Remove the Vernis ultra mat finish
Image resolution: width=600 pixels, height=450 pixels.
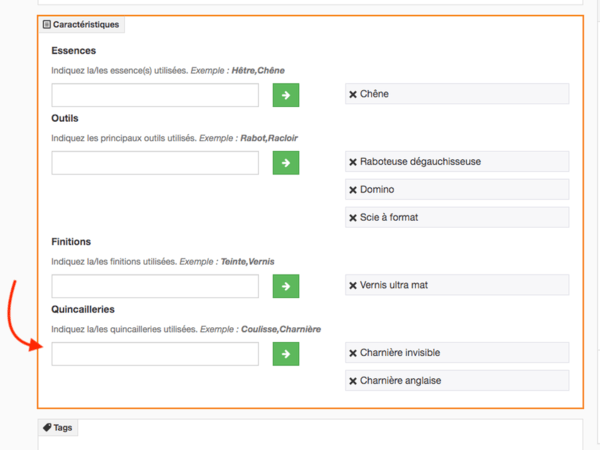[353, 285]
